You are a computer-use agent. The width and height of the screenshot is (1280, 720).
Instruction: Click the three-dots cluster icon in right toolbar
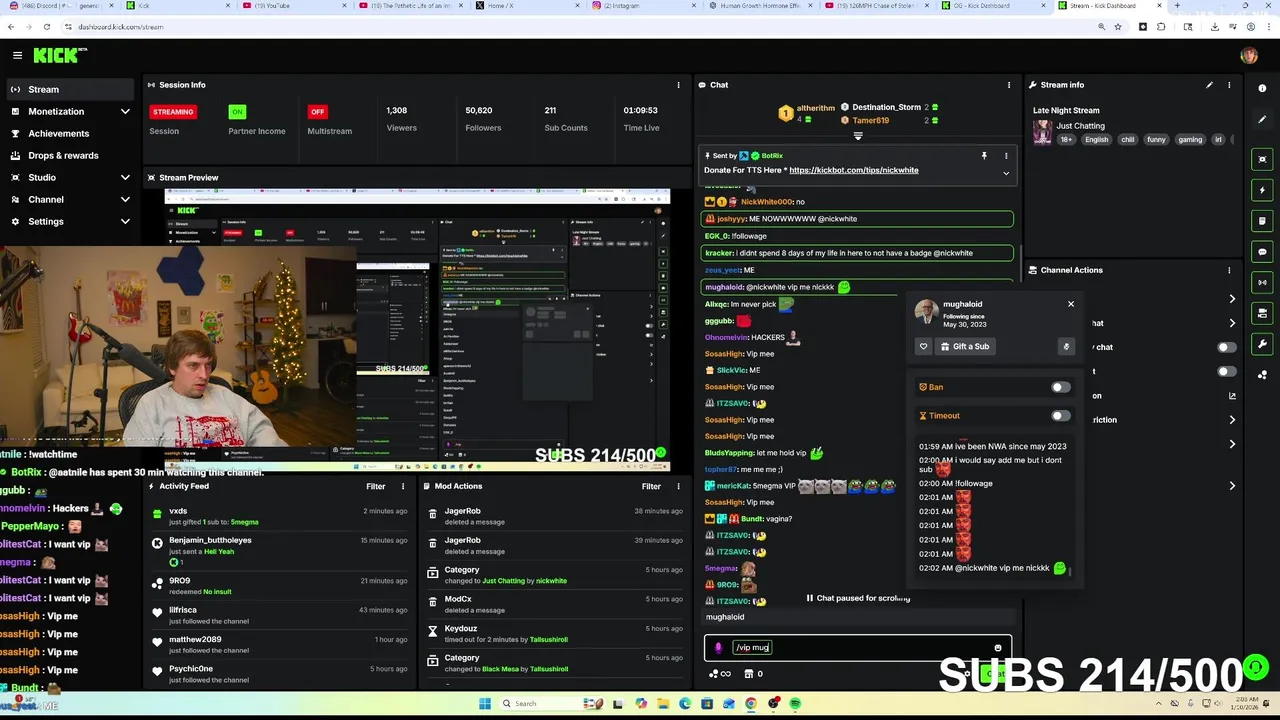(1262, 375)
